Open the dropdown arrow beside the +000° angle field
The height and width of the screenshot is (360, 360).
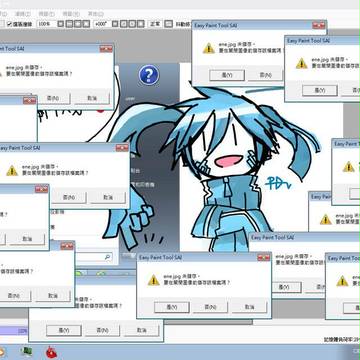pyautogui.click(x=115, y=24)
